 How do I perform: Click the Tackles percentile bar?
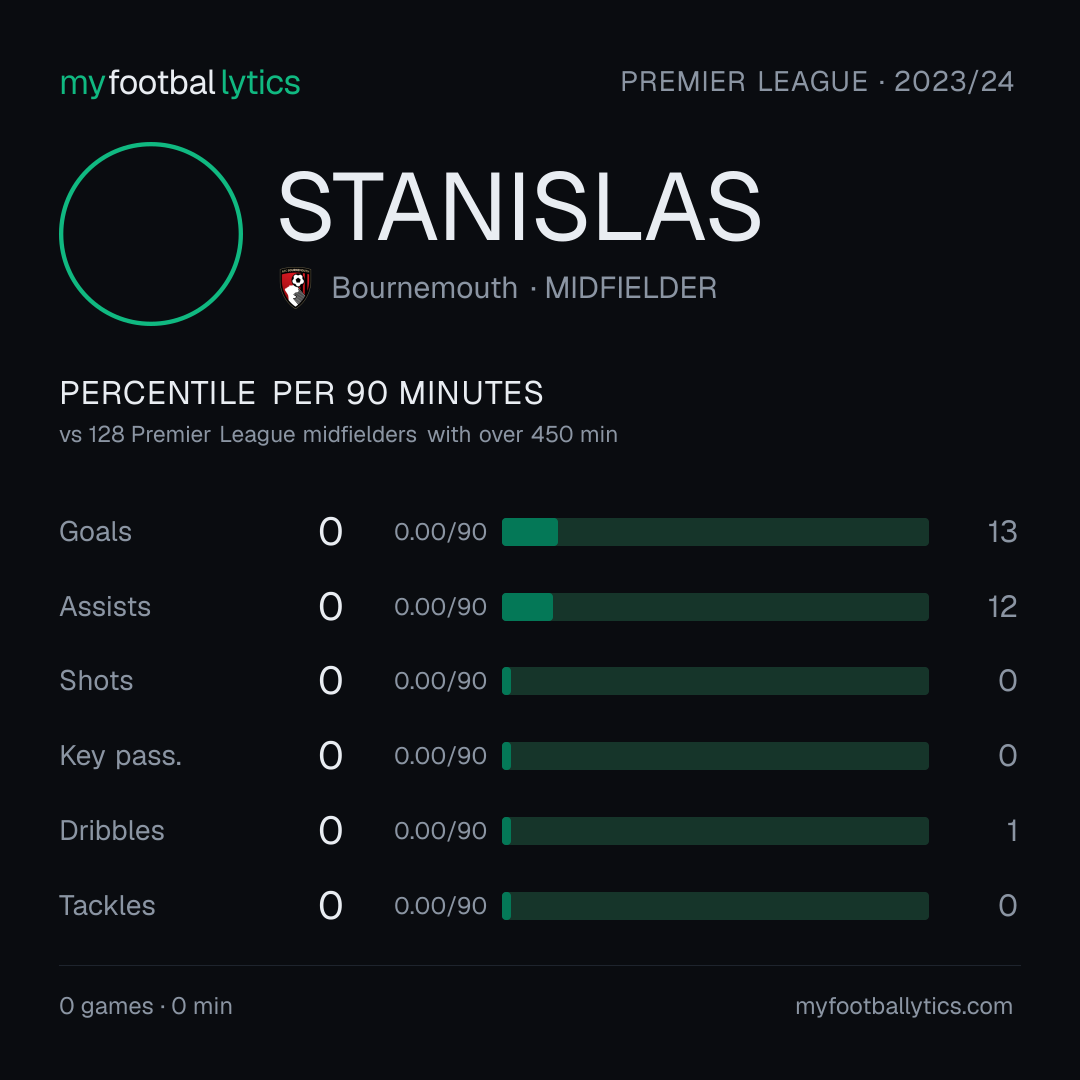click(715, 906)
